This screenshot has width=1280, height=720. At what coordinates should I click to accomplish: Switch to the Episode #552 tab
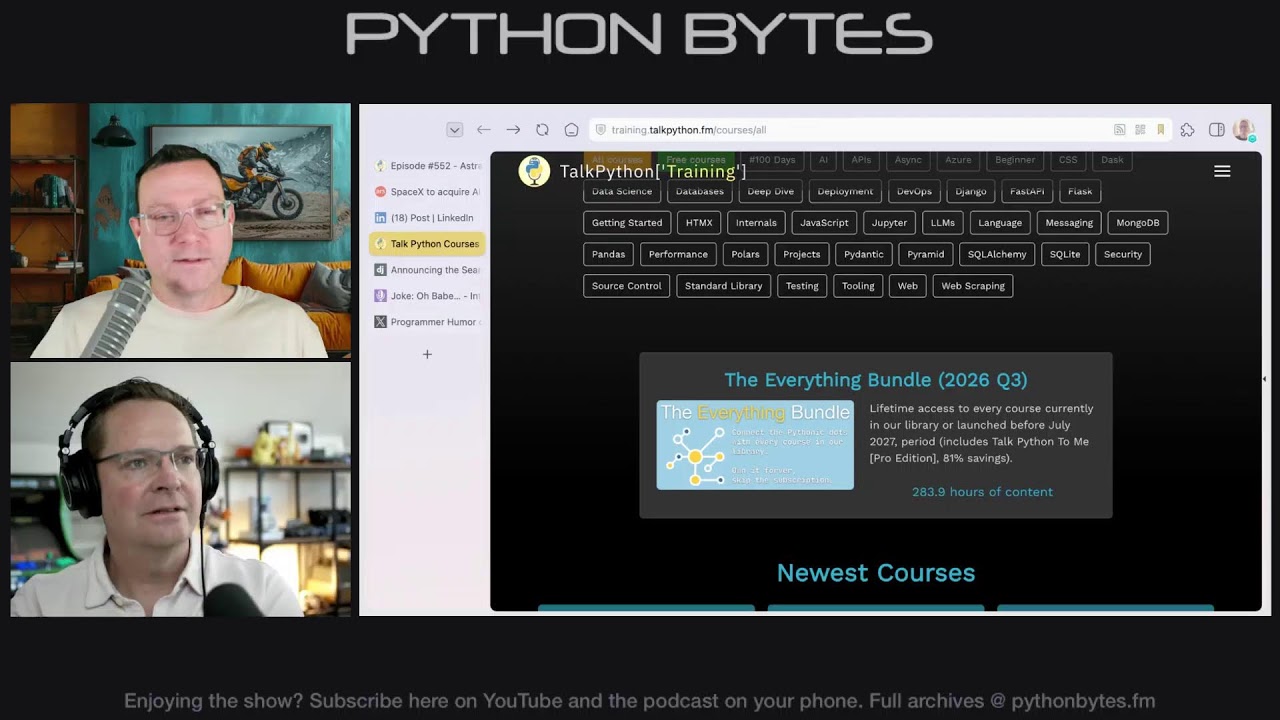[427, 166]
